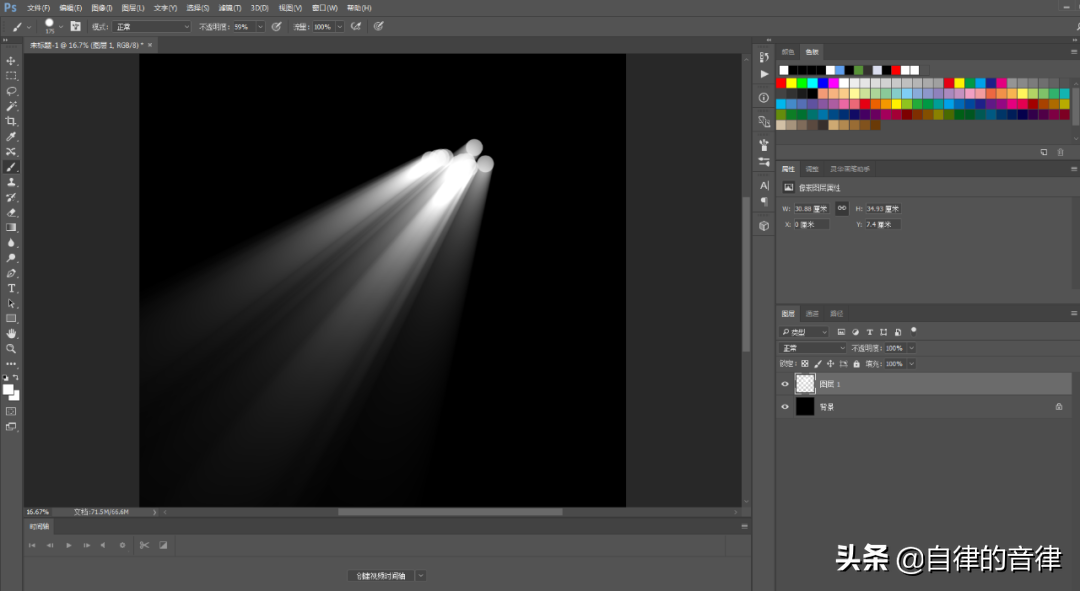
Task: Toggle the layer filter switch
Action: pyautogui.click(x=914, y=331)
